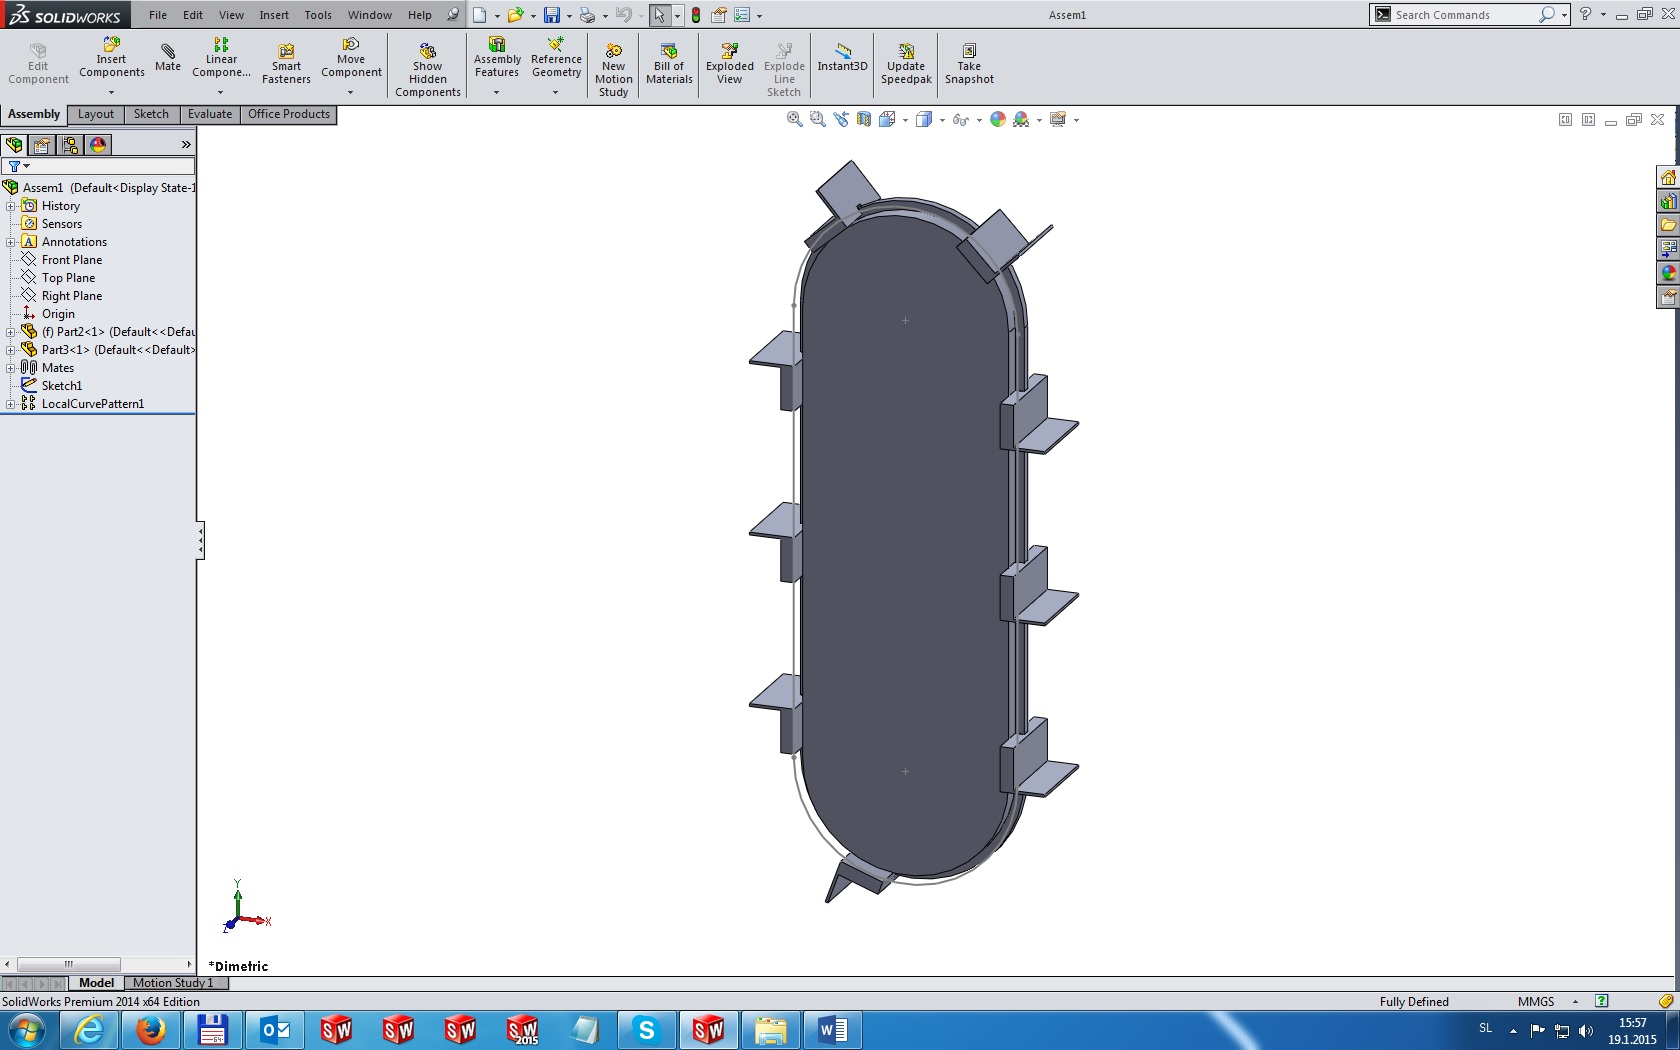Switch to Motion Study 1 tab
Screen dimensions: 1680x1050
[x=173, y=983]
